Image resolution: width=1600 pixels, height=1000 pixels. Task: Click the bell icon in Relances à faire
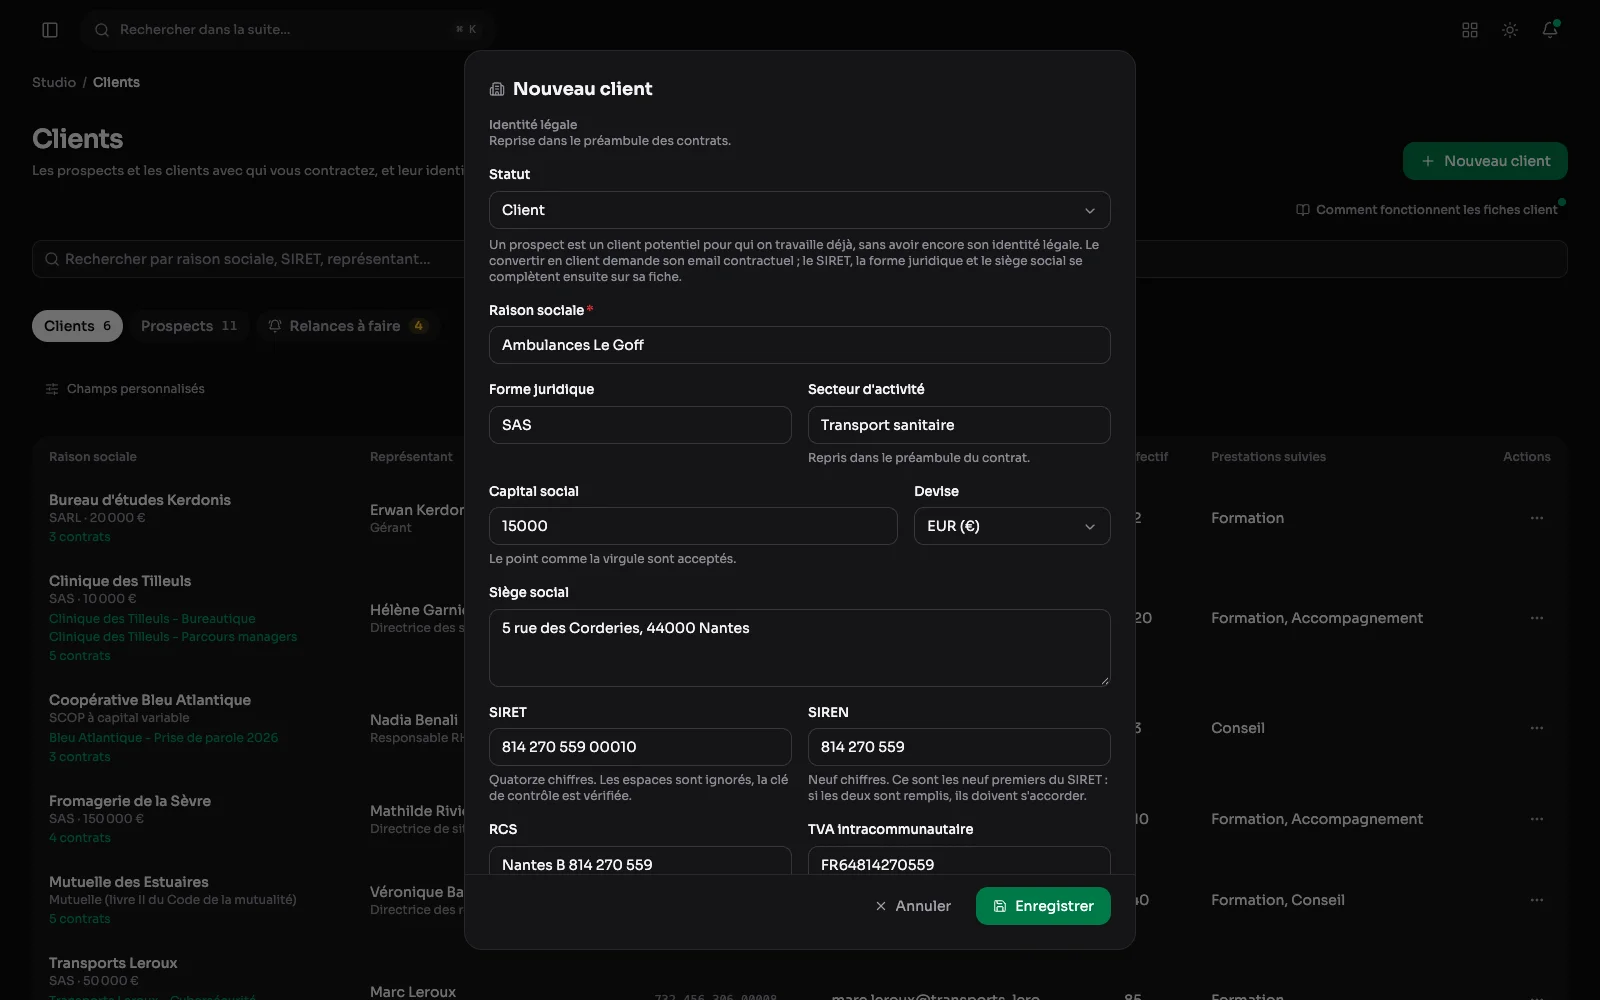(275, 326)
